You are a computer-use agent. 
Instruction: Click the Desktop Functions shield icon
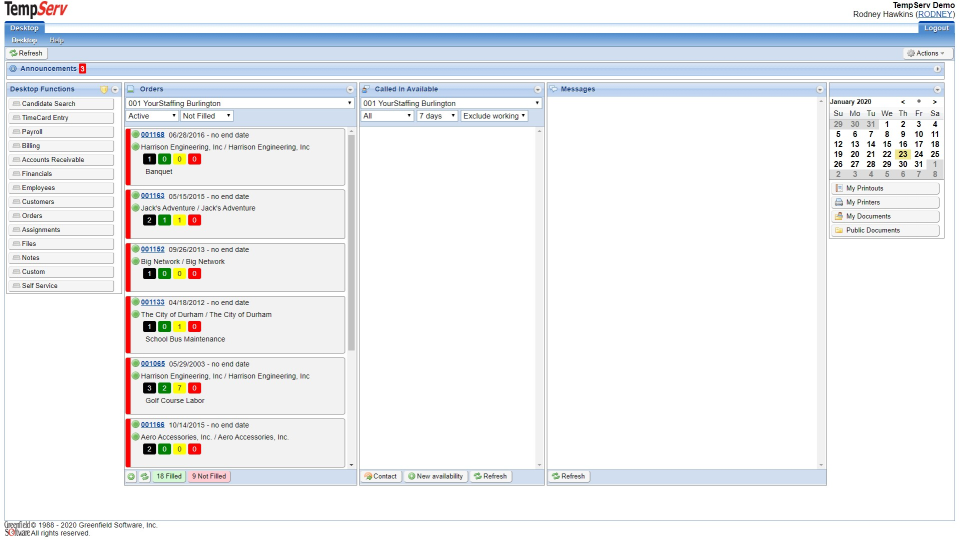tap(104, 89)
